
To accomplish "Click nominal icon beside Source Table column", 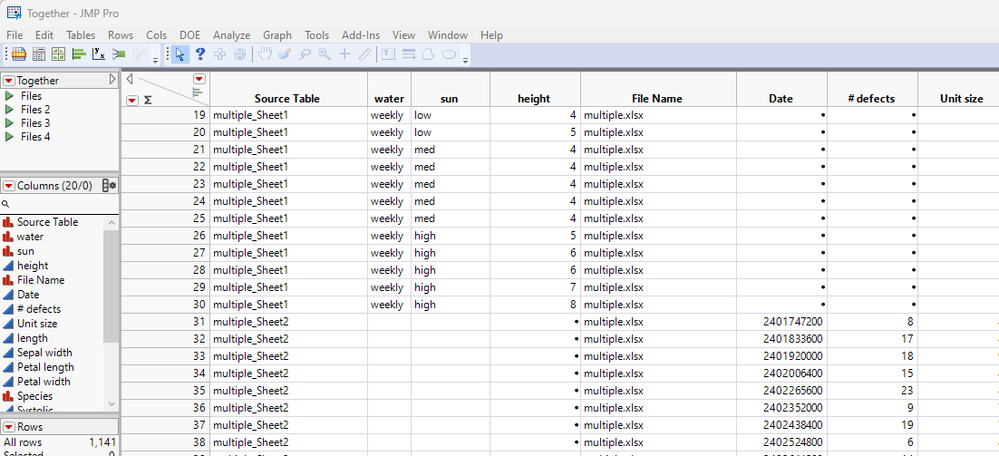I will (8, 222).
